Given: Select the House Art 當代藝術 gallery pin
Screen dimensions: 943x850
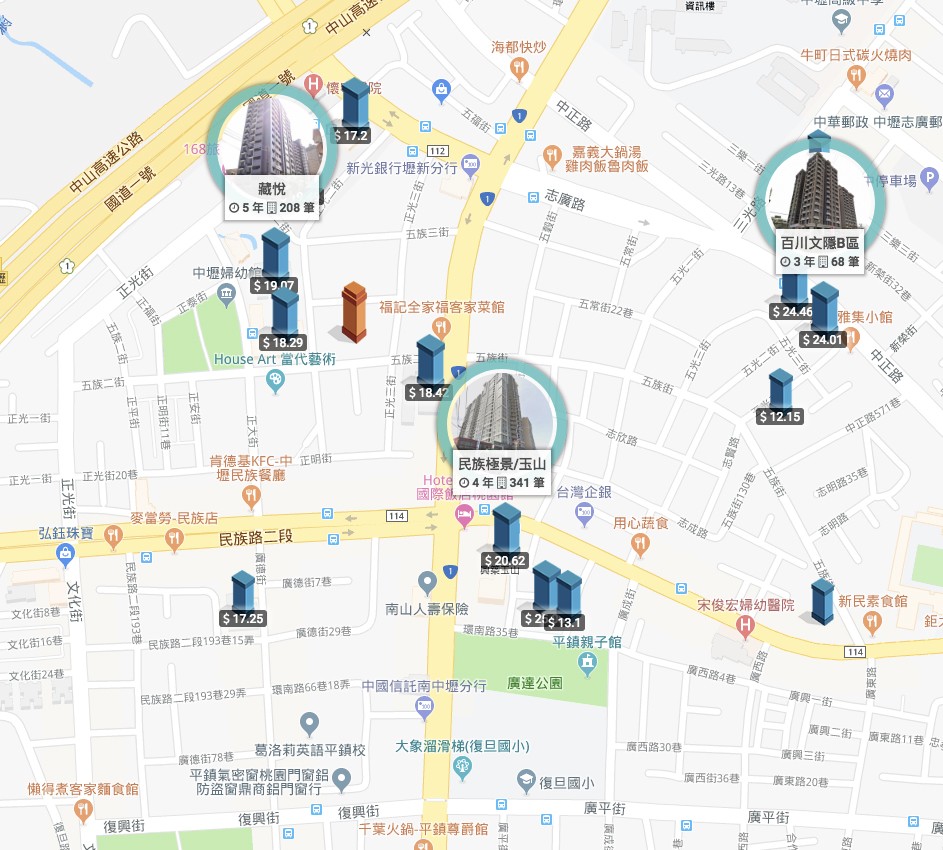Looking at the screenshot, I should 275,381.
